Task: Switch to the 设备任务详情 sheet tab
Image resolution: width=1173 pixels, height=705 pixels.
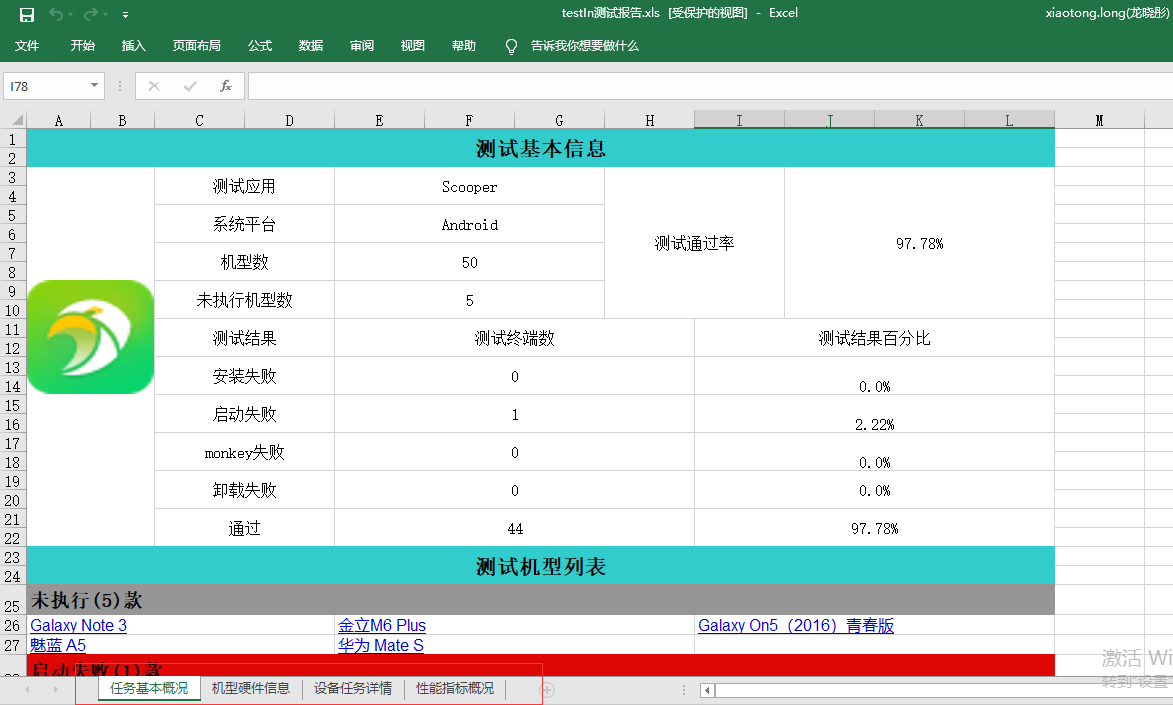Action: [352, 689]
